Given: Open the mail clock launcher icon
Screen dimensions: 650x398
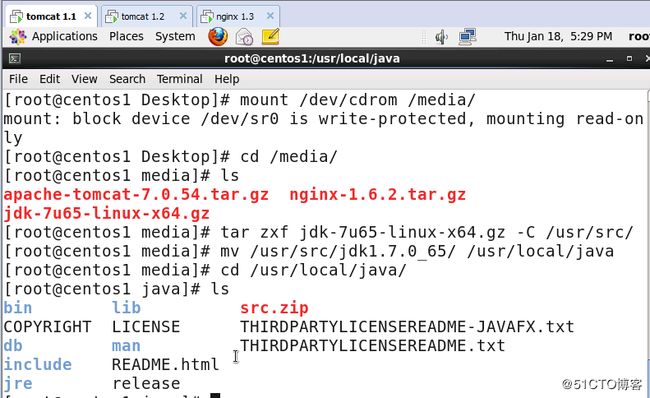Looking at the screenshot, I should coord(244,37).
